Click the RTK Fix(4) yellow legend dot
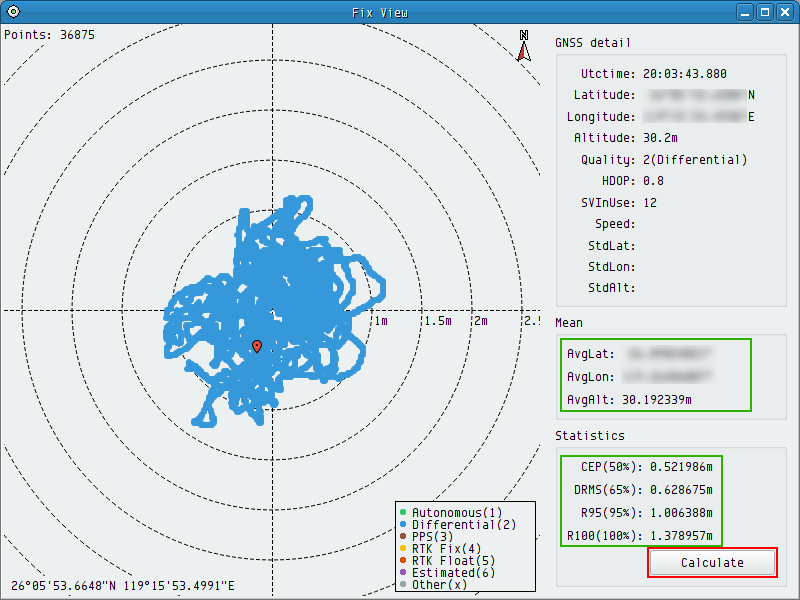 tap(403, 548)
